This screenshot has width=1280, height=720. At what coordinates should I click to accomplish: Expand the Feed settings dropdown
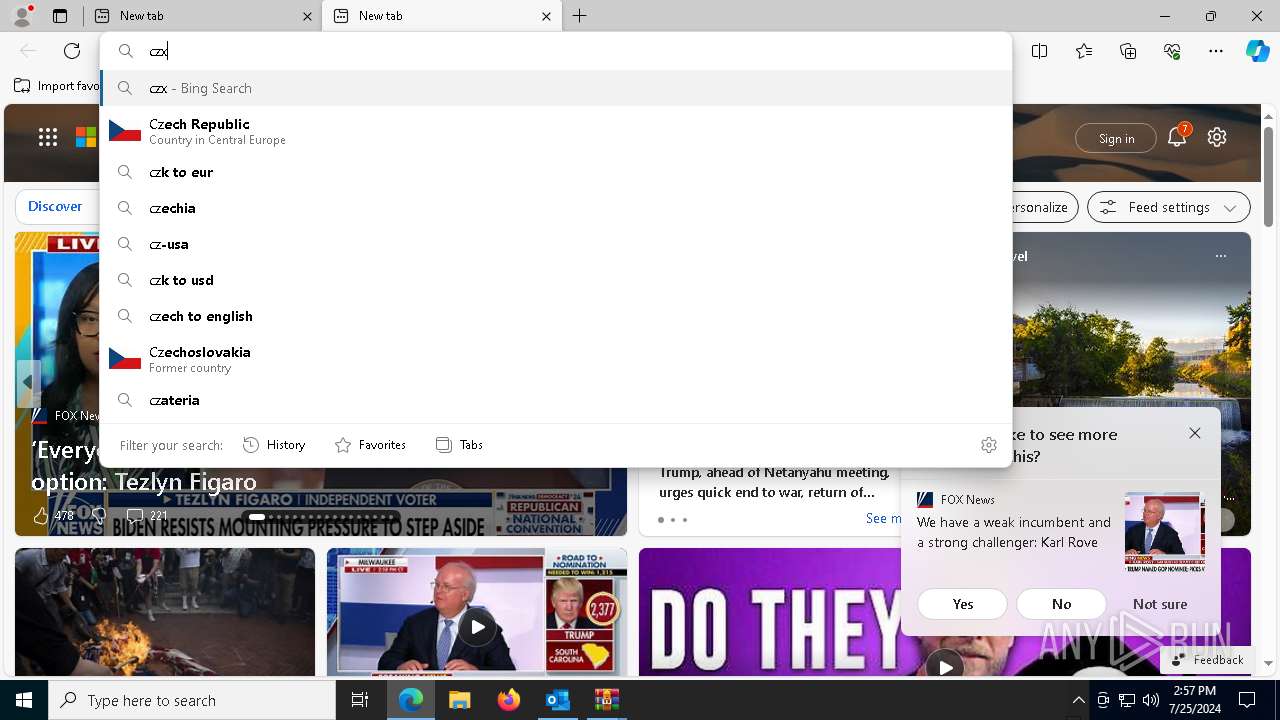[1168, 207]
